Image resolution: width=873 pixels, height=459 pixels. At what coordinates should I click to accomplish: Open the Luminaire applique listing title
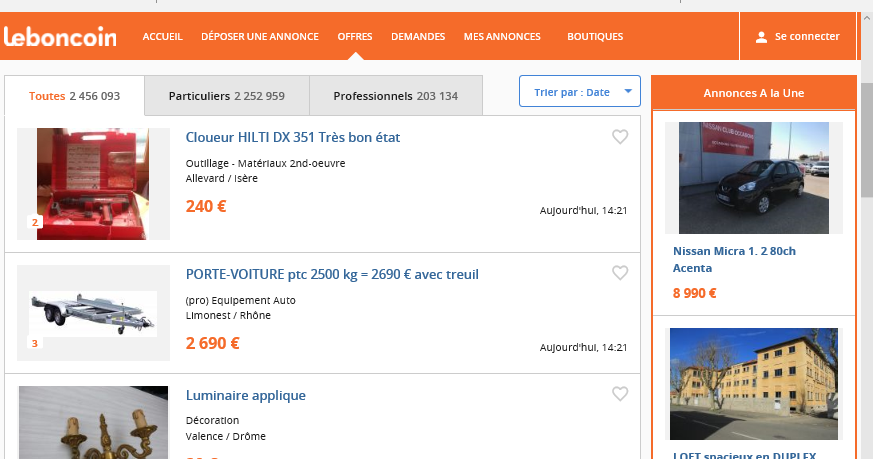click(x=246, y=395)
